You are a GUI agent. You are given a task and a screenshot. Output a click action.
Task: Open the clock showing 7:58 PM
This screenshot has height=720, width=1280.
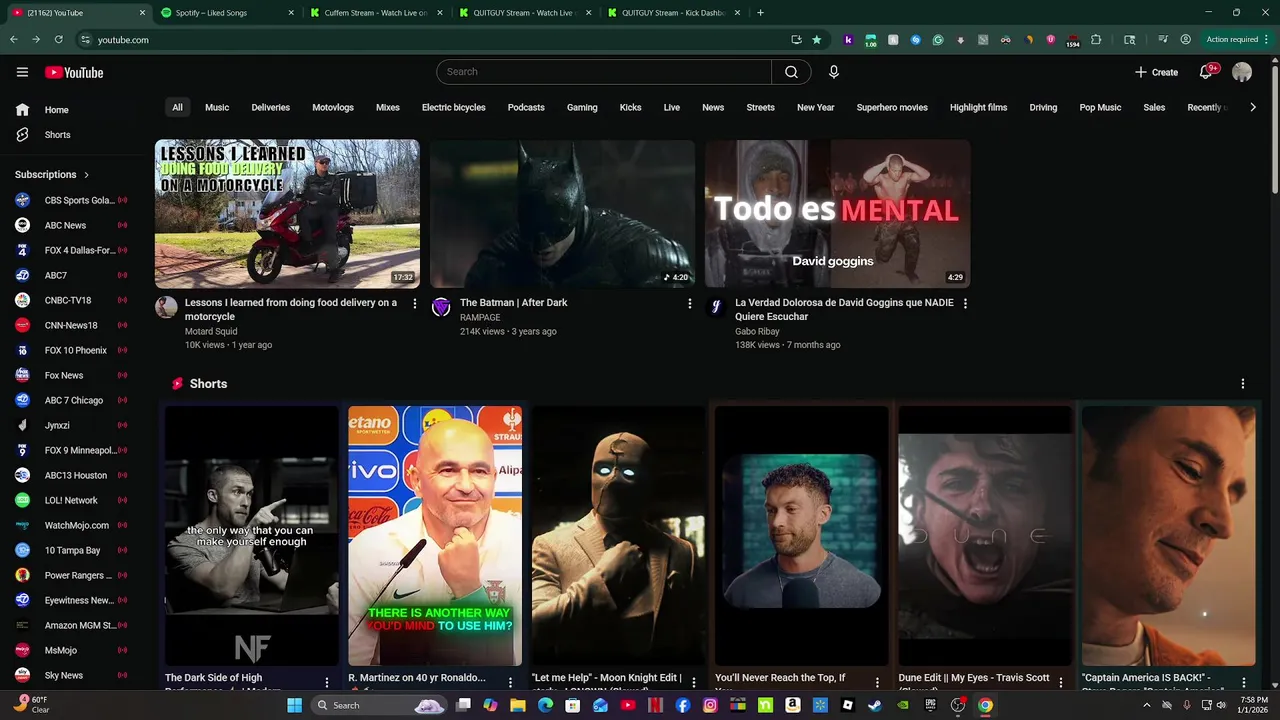(1253, 705)
